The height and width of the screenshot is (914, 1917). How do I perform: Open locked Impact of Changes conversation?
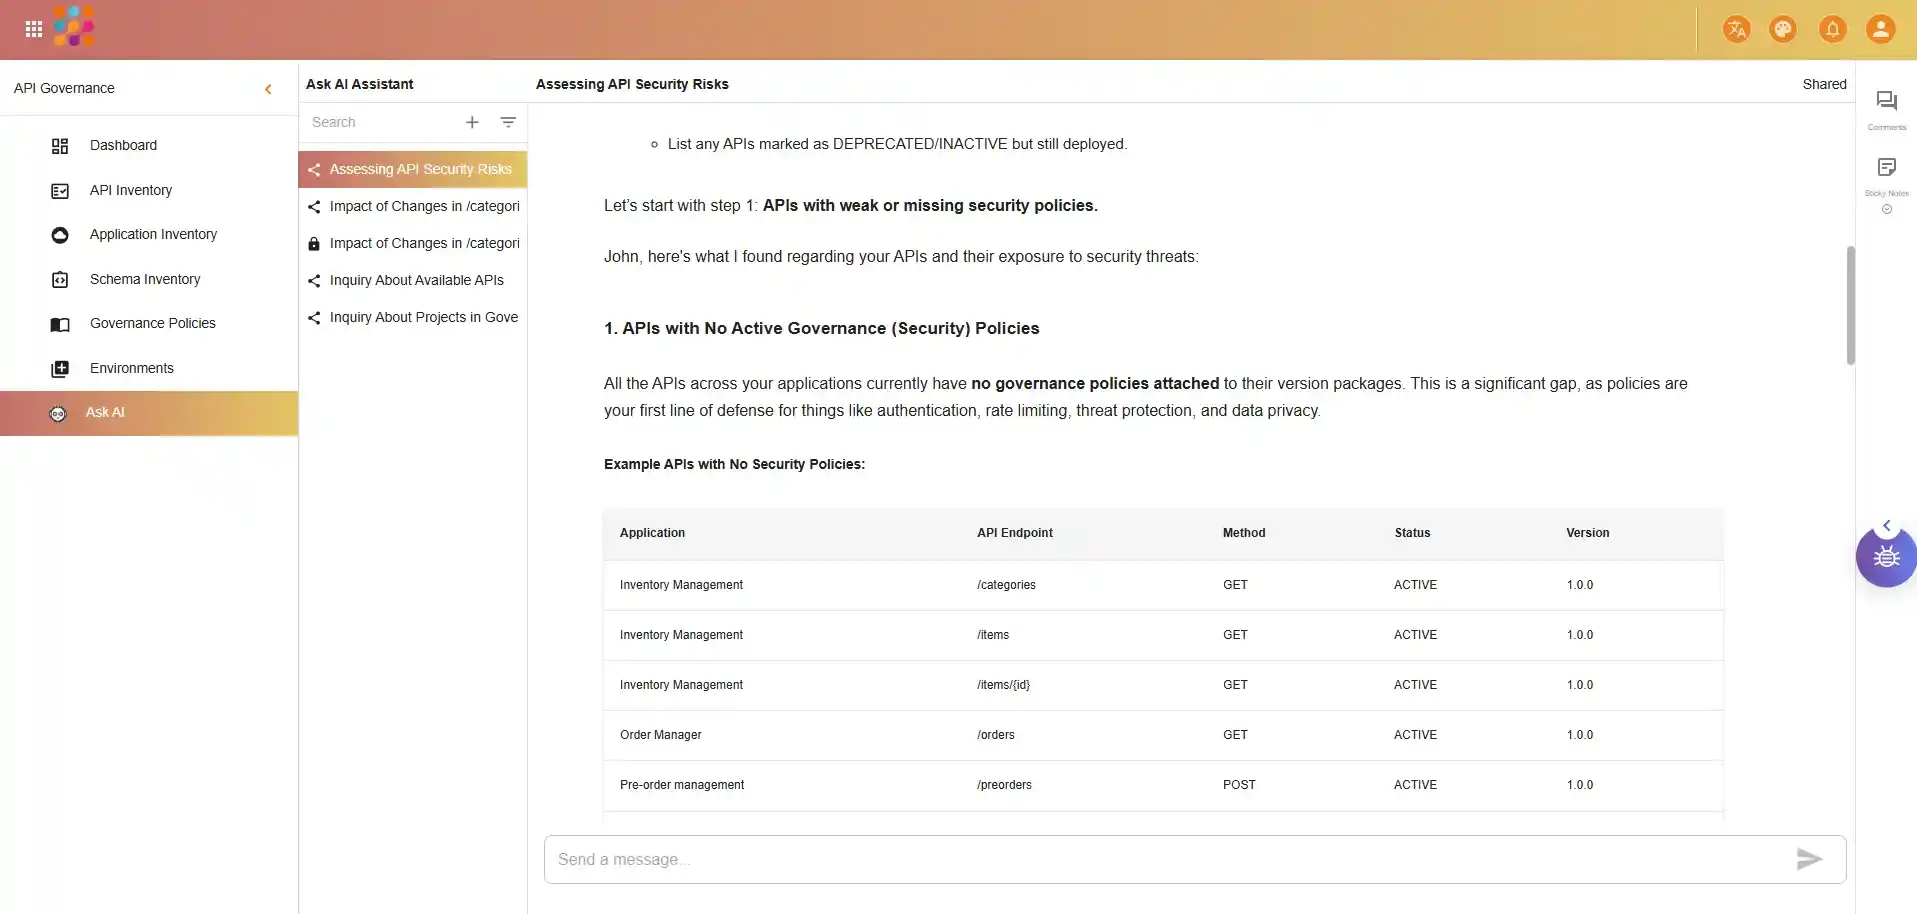pos(424,243)
